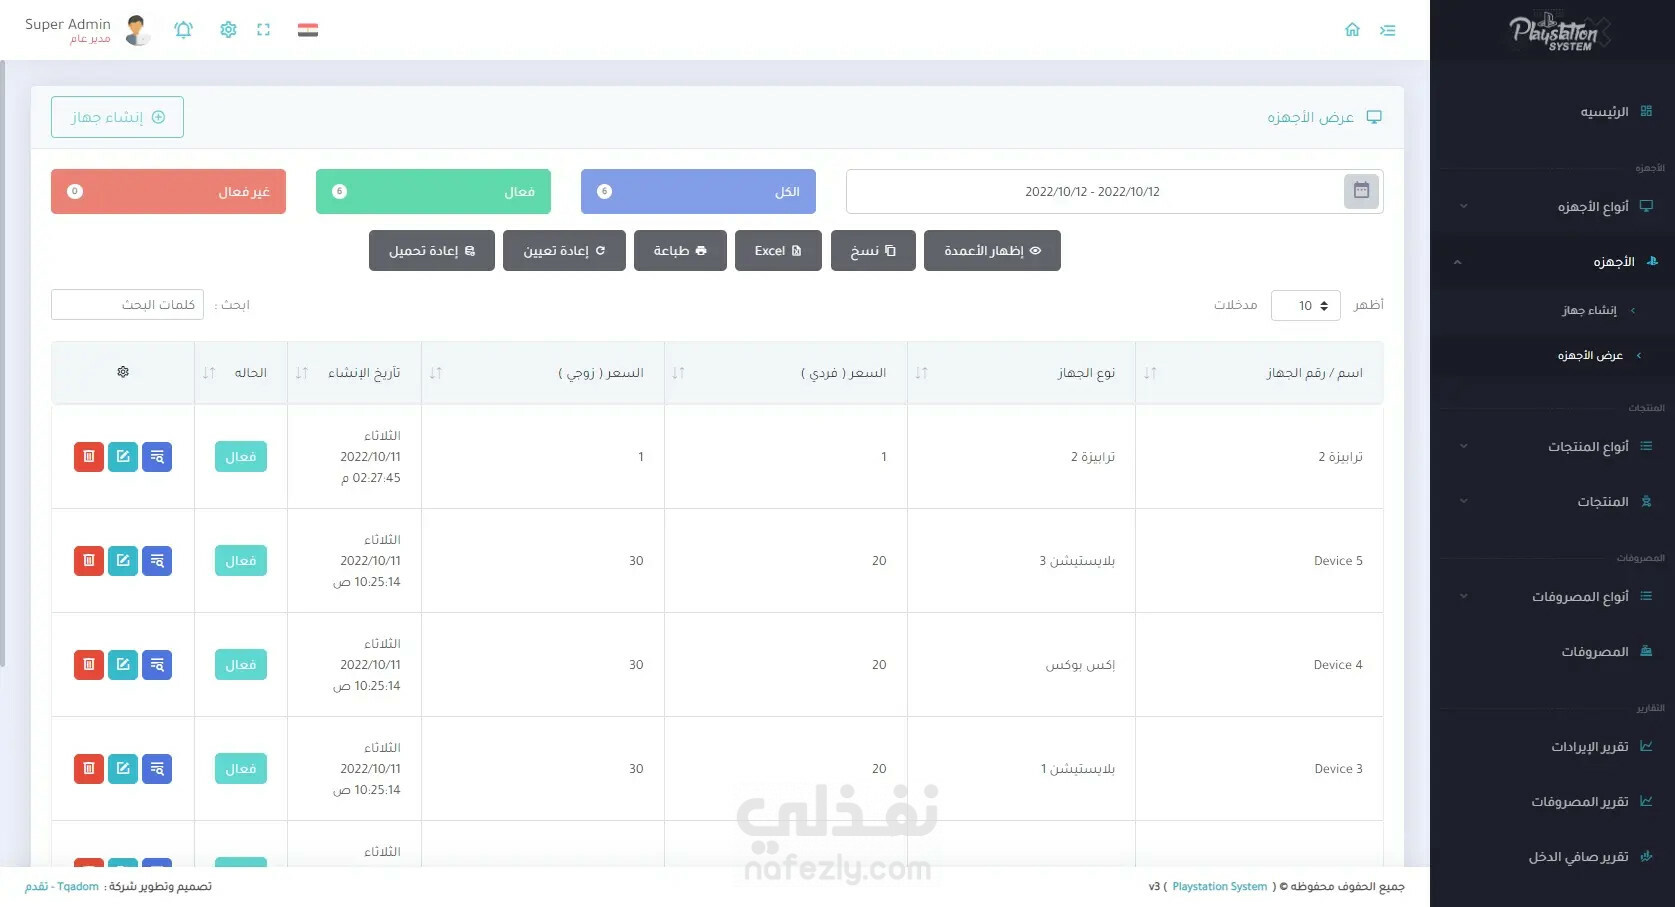Click the طباعة print button
Viewport: 1675px width, 907px height.
pyautogui.click(x=680, y=251)
